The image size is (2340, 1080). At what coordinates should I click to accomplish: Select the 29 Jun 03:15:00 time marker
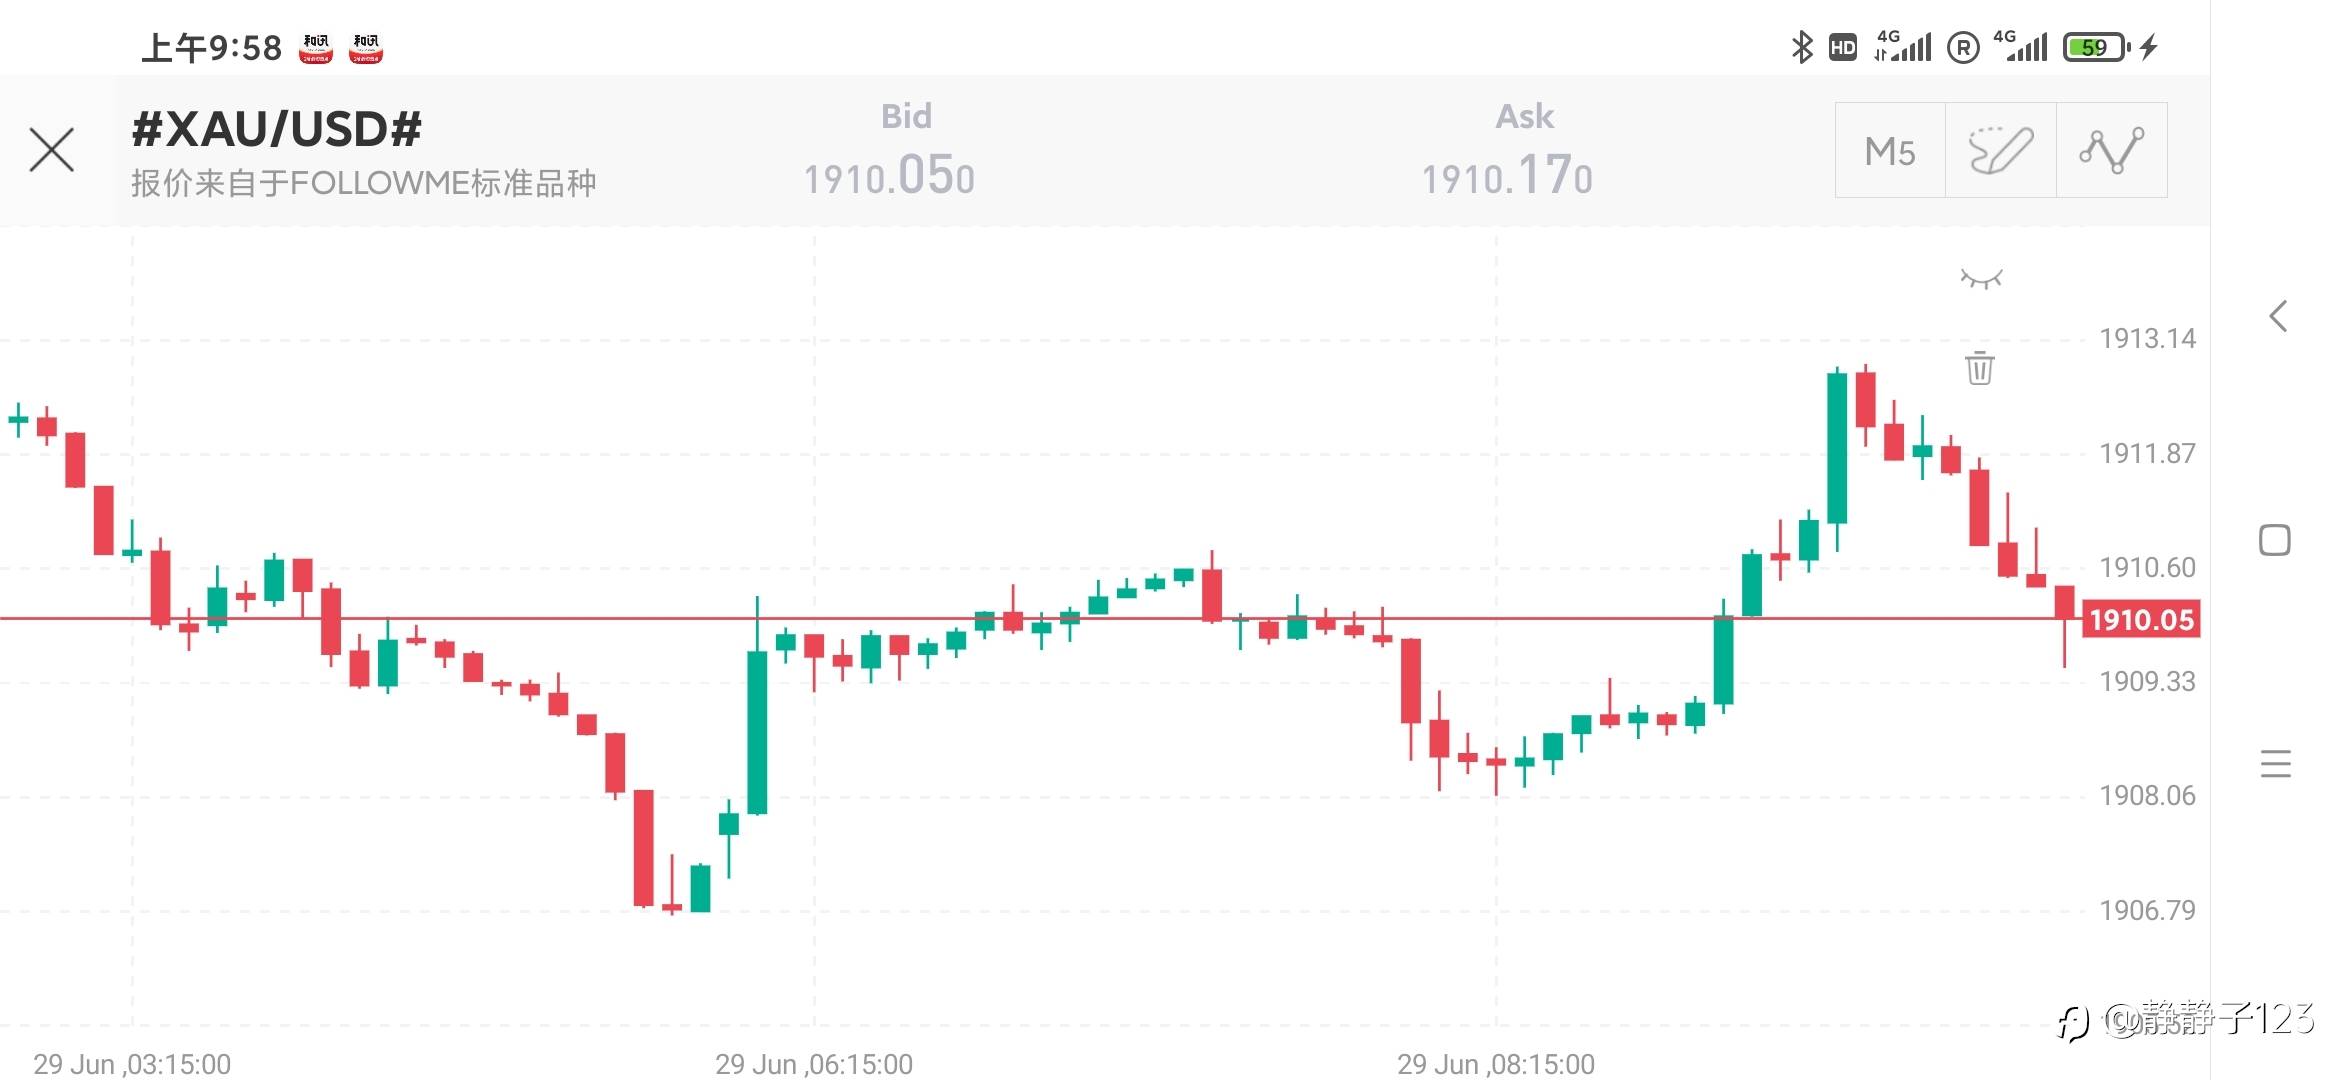[x=132, y=1064]
